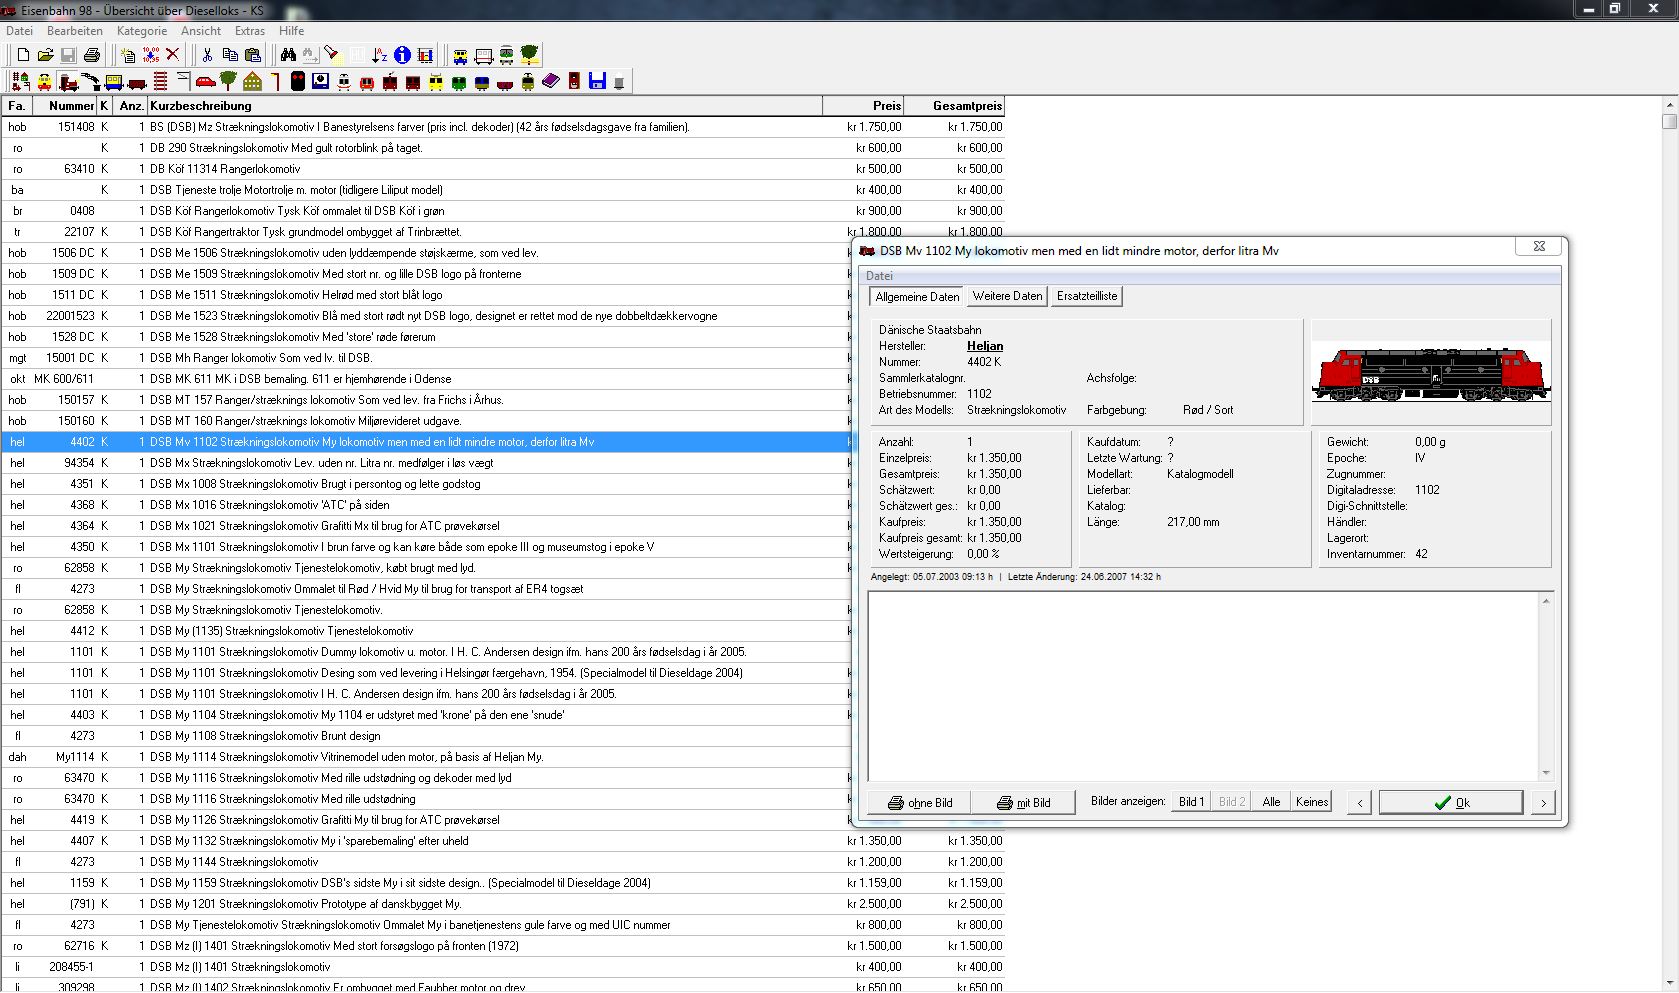Click the printer icon in toolbar
This screenshot has height=993, width=1679.
click(92, 55)
